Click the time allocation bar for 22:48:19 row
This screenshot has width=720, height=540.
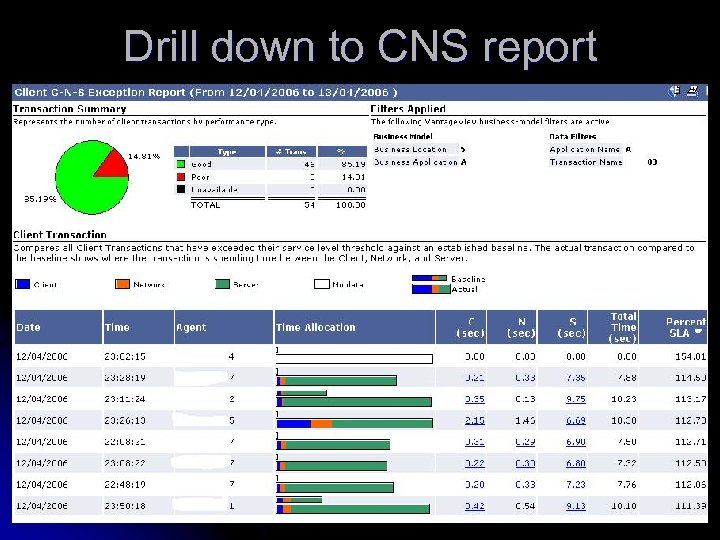[335, 487]
